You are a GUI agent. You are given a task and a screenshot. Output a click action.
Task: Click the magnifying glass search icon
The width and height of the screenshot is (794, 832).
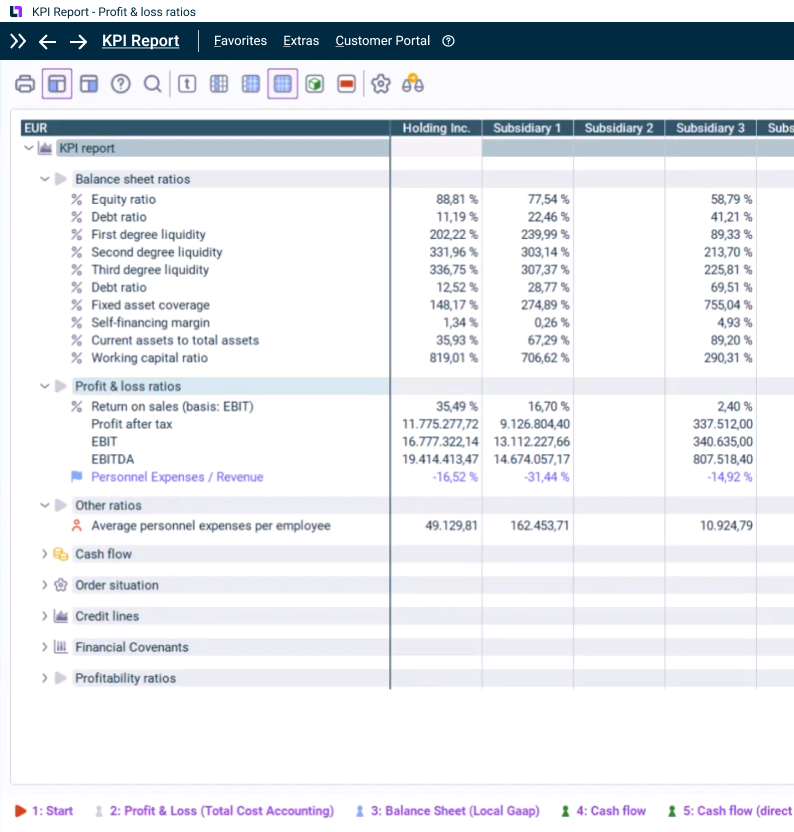[152, 84]
